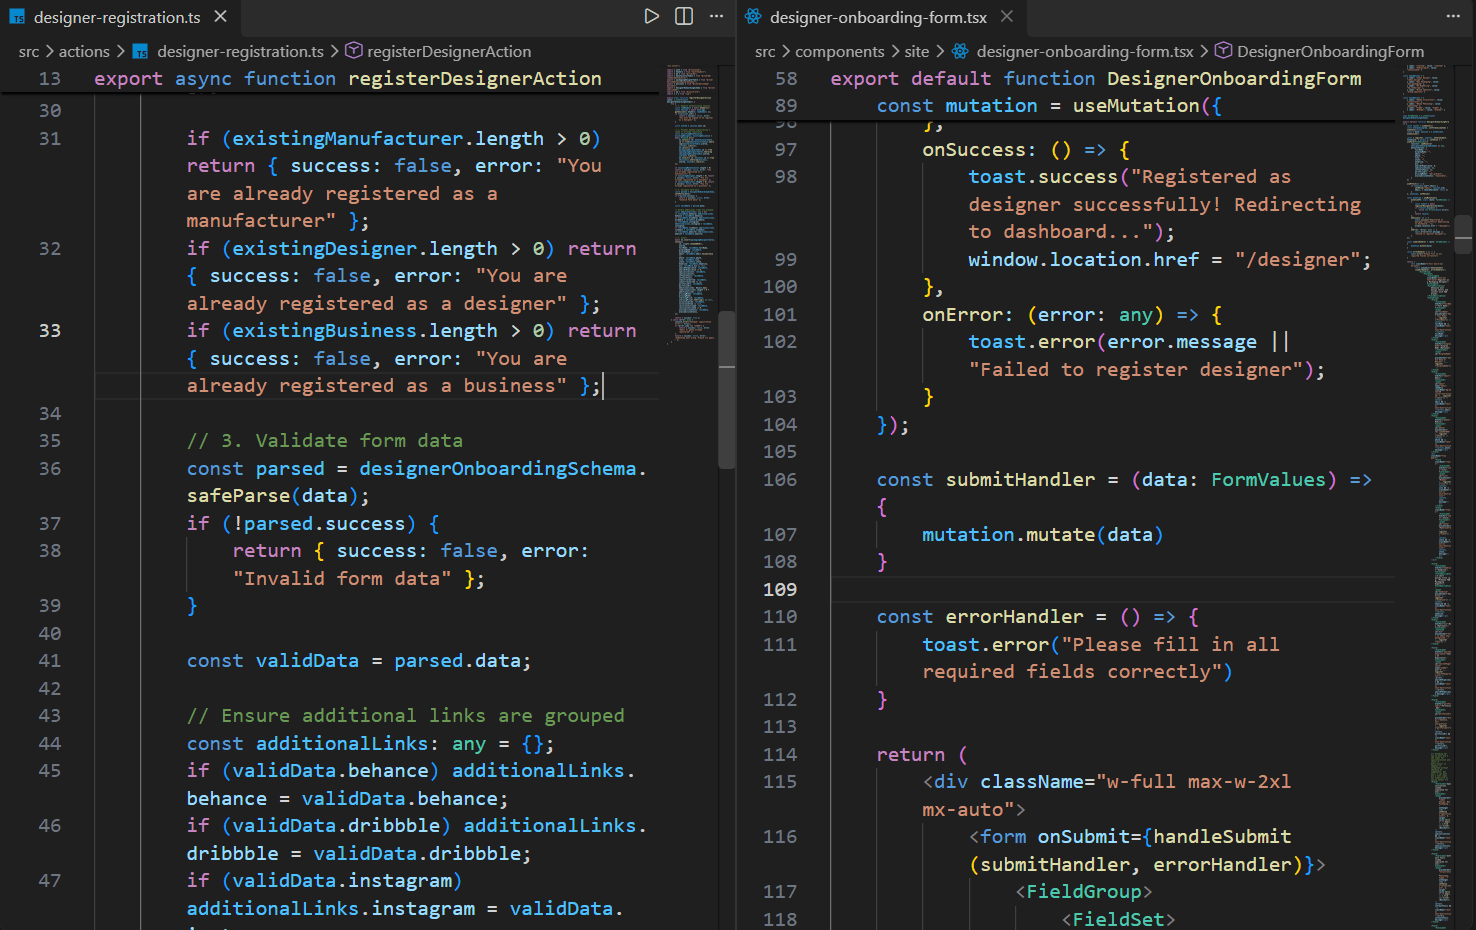Run the designer-registration.ts file
Viewport: 1476px width, 930px height.
[x=651, y=16]
